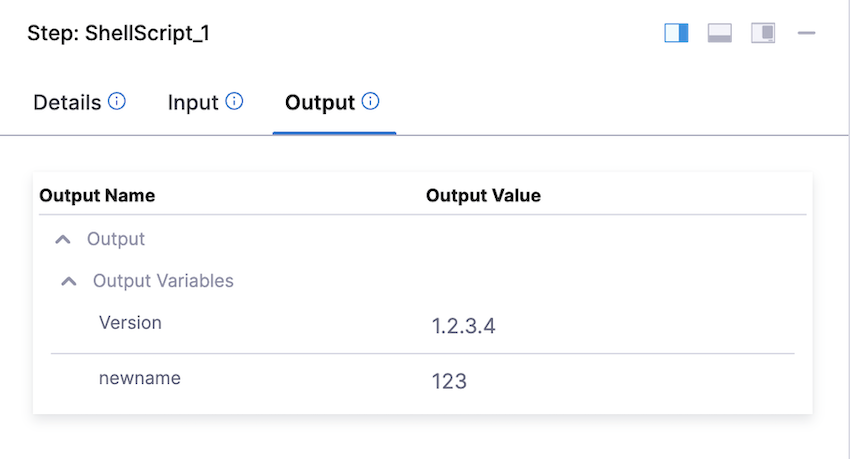
Task: Switch to the Input tab
Action: point(193,102)
